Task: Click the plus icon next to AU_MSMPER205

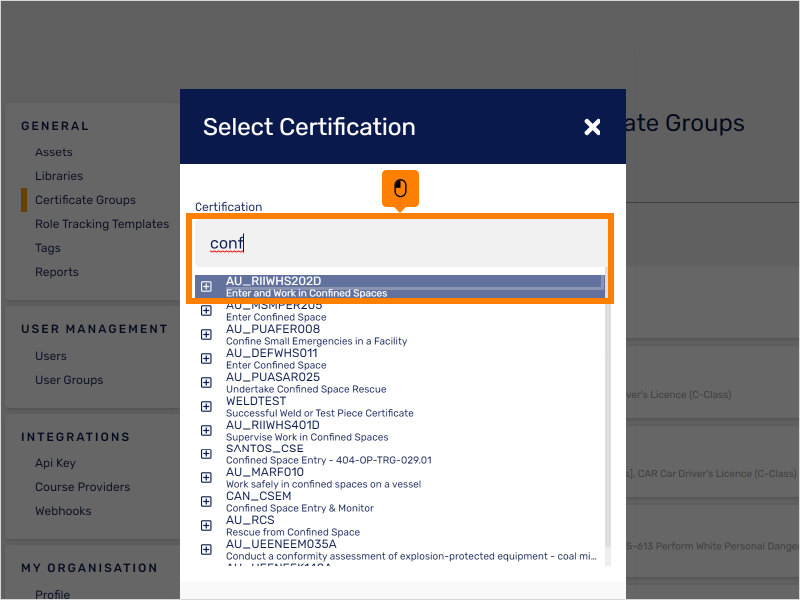Action: coord(206,310)
